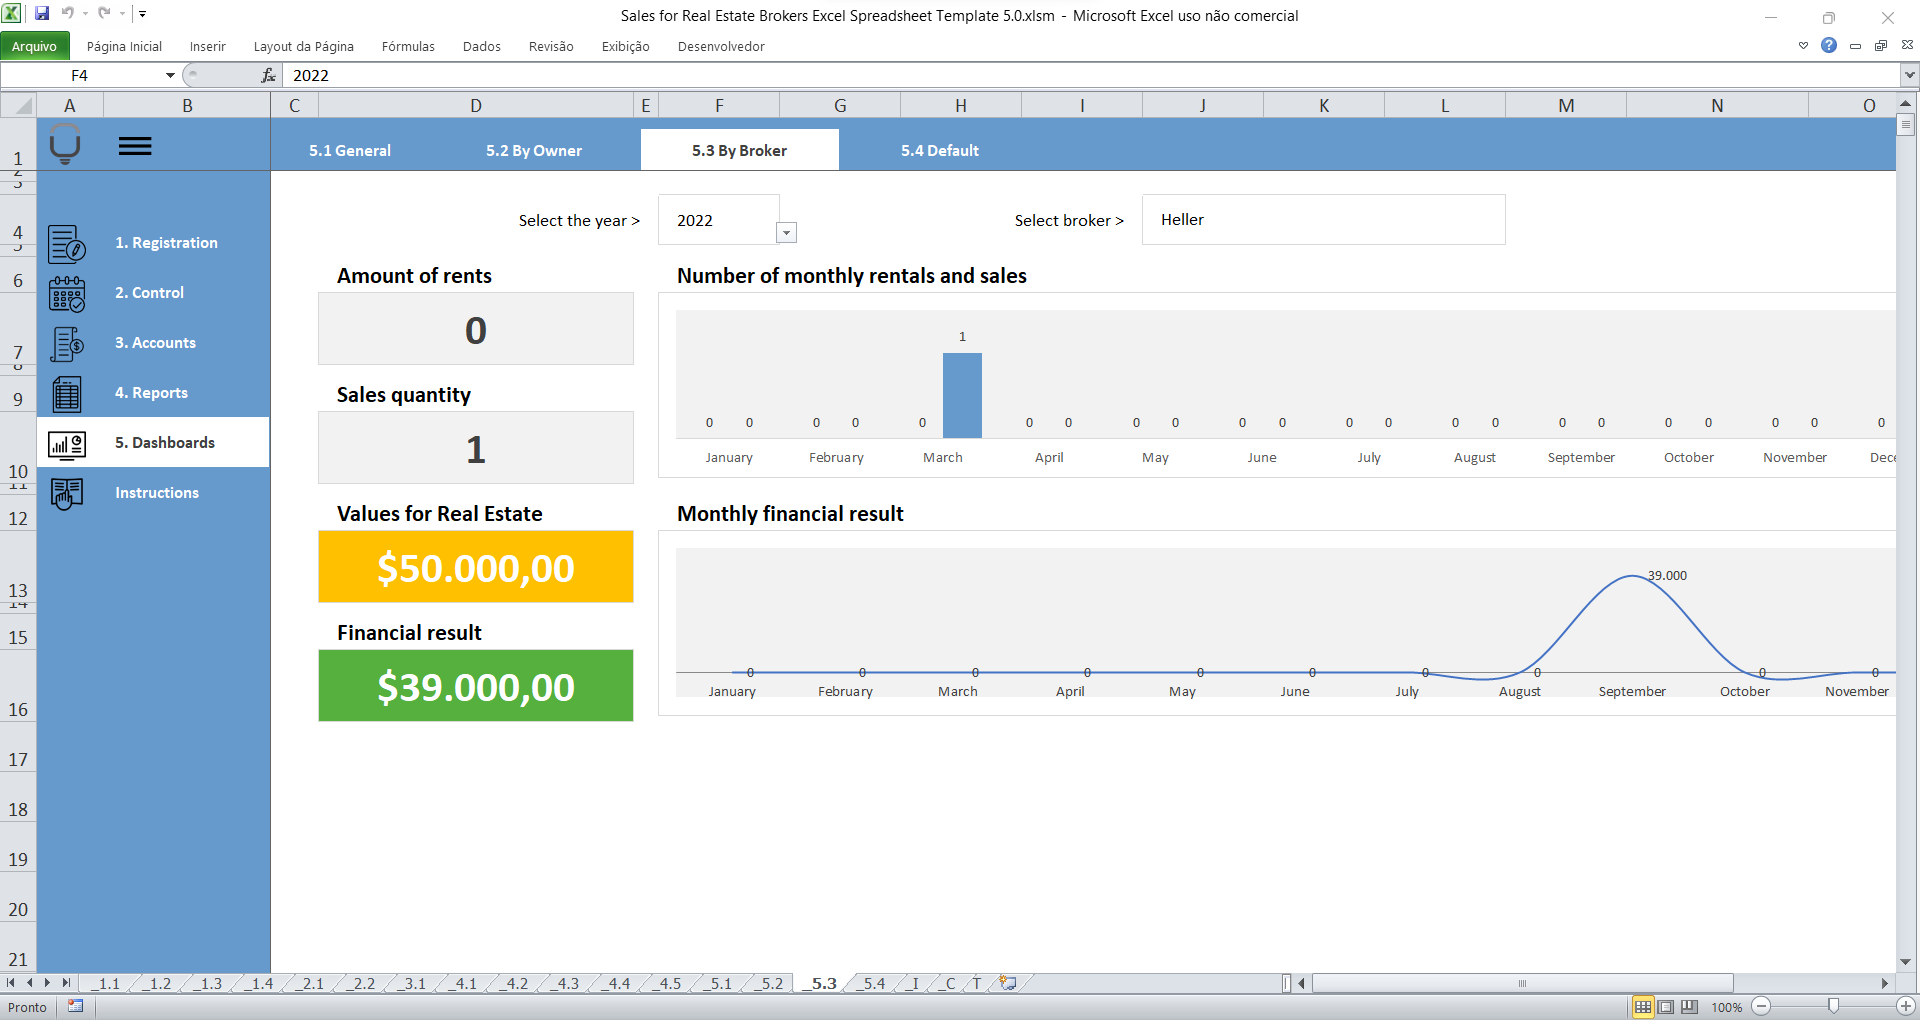This screenshot has height=1020, width=1920.
Task: Expand the formula bar
Action: tap(1909, 75)
